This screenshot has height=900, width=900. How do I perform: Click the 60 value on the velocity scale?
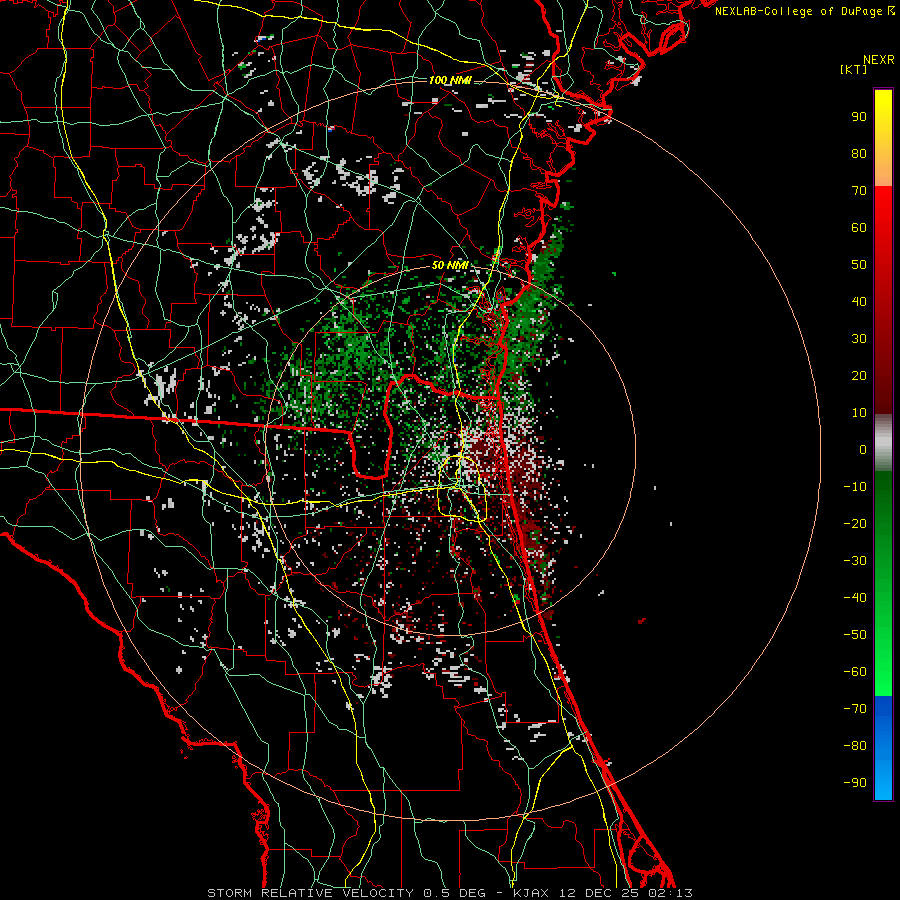[859, 228]
